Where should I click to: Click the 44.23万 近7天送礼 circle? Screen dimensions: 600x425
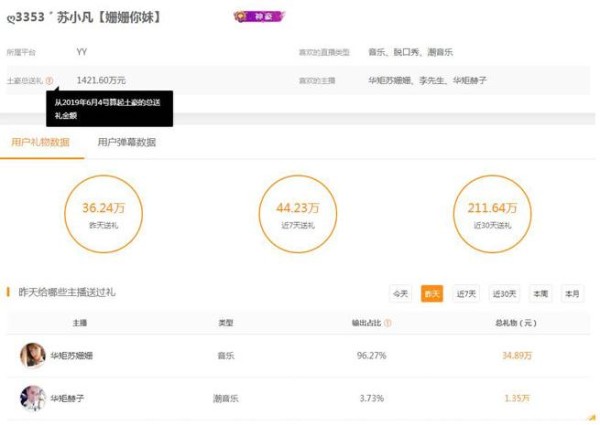[x=298, y=214]
